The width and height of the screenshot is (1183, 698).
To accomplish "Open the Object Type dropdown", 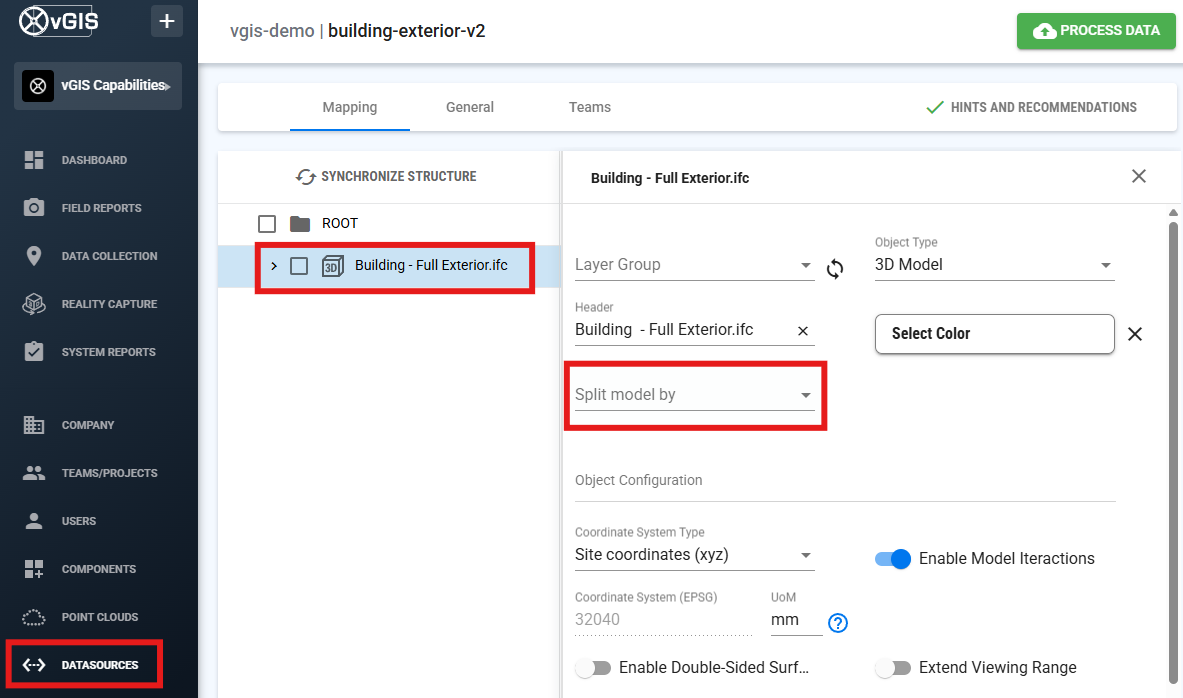I will 994,265.
